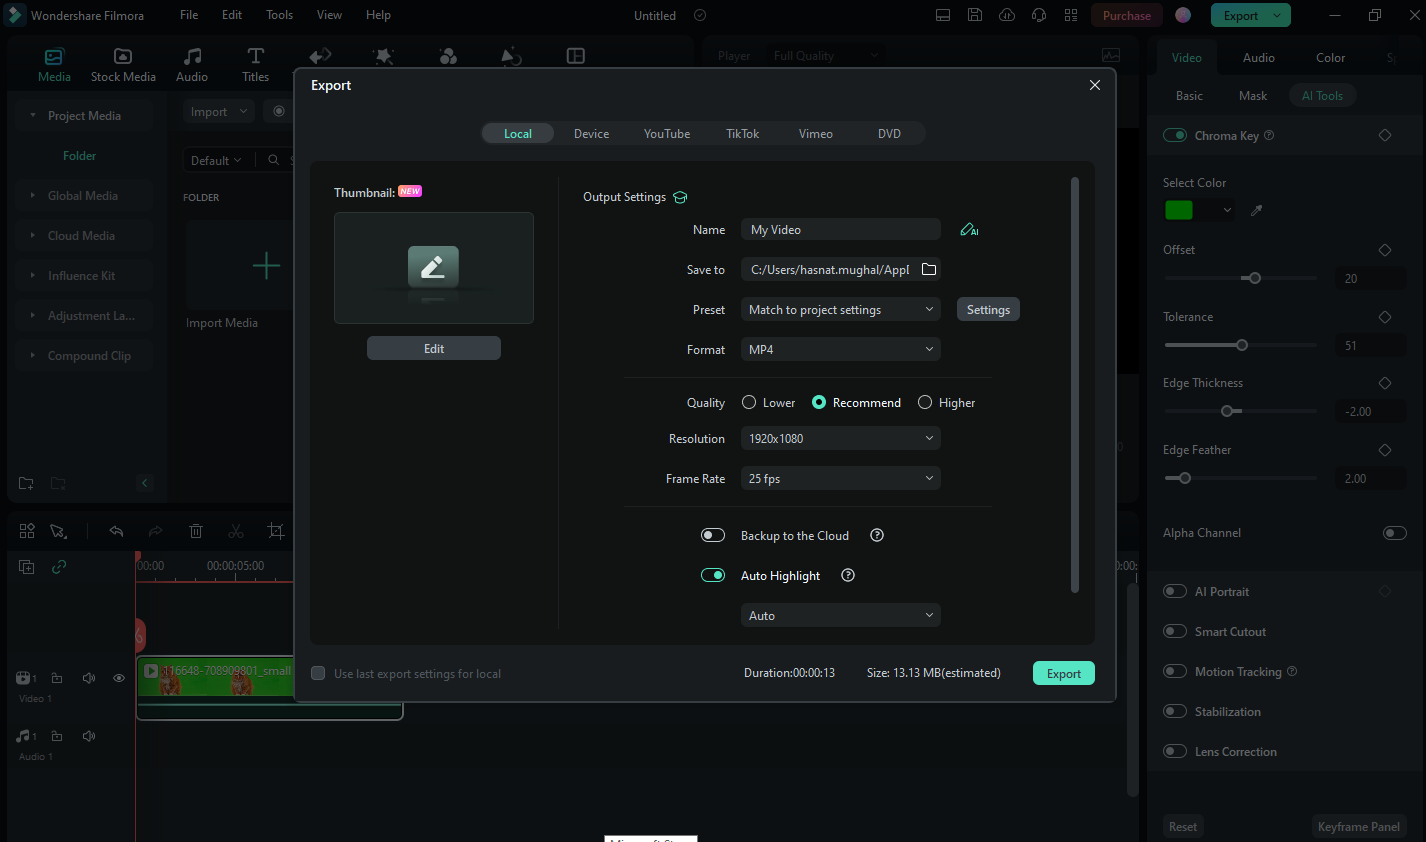Open the support headset icon in title bar

coord(1039,15)
